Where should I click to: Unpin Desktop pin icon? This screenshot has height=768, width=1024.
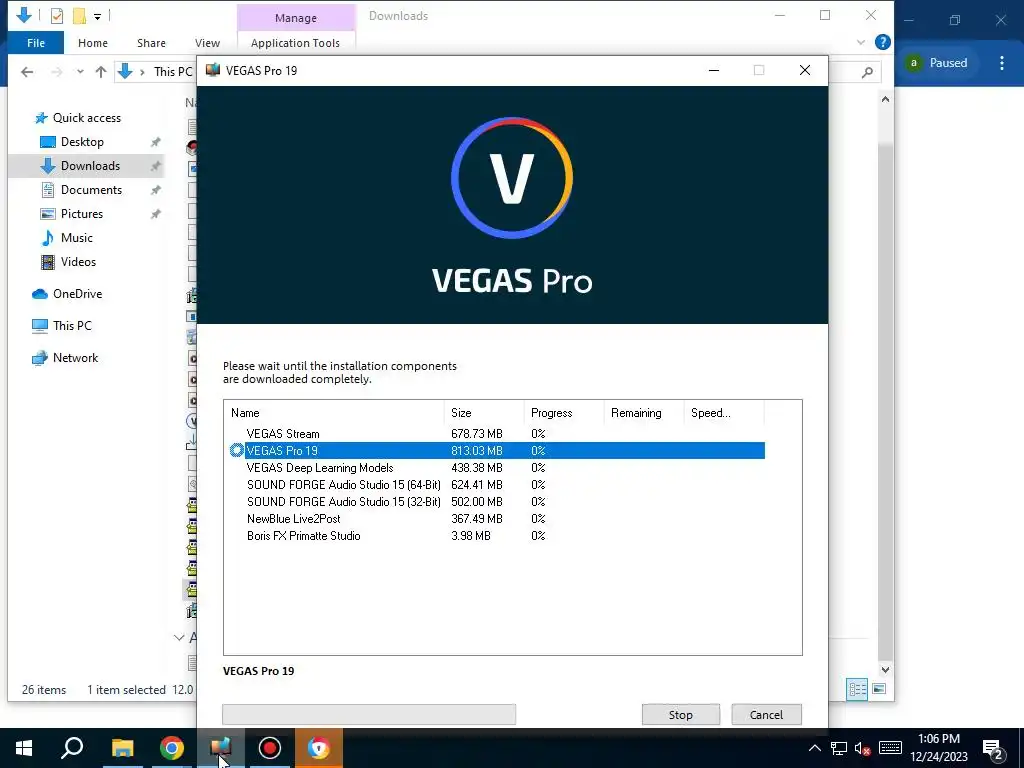[155, 142]
